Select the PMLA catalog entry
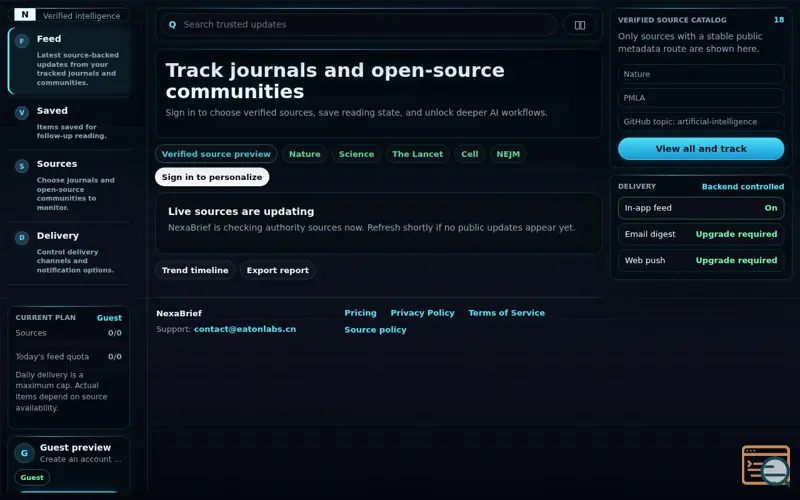The width and height of the screenshot is (800, 500). click(701, 98)
